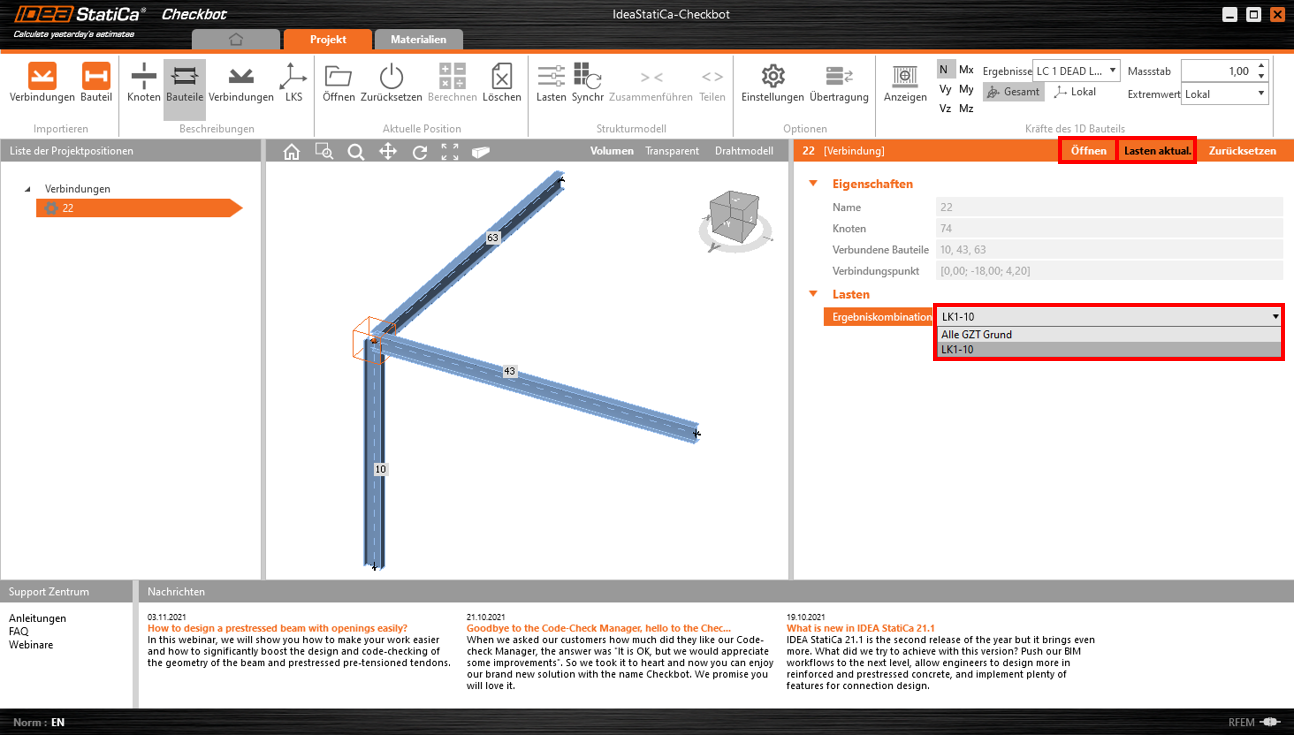Switch to the Materialien tab
This screenshot has width=1295, height=735.
[x=419, y=39]
